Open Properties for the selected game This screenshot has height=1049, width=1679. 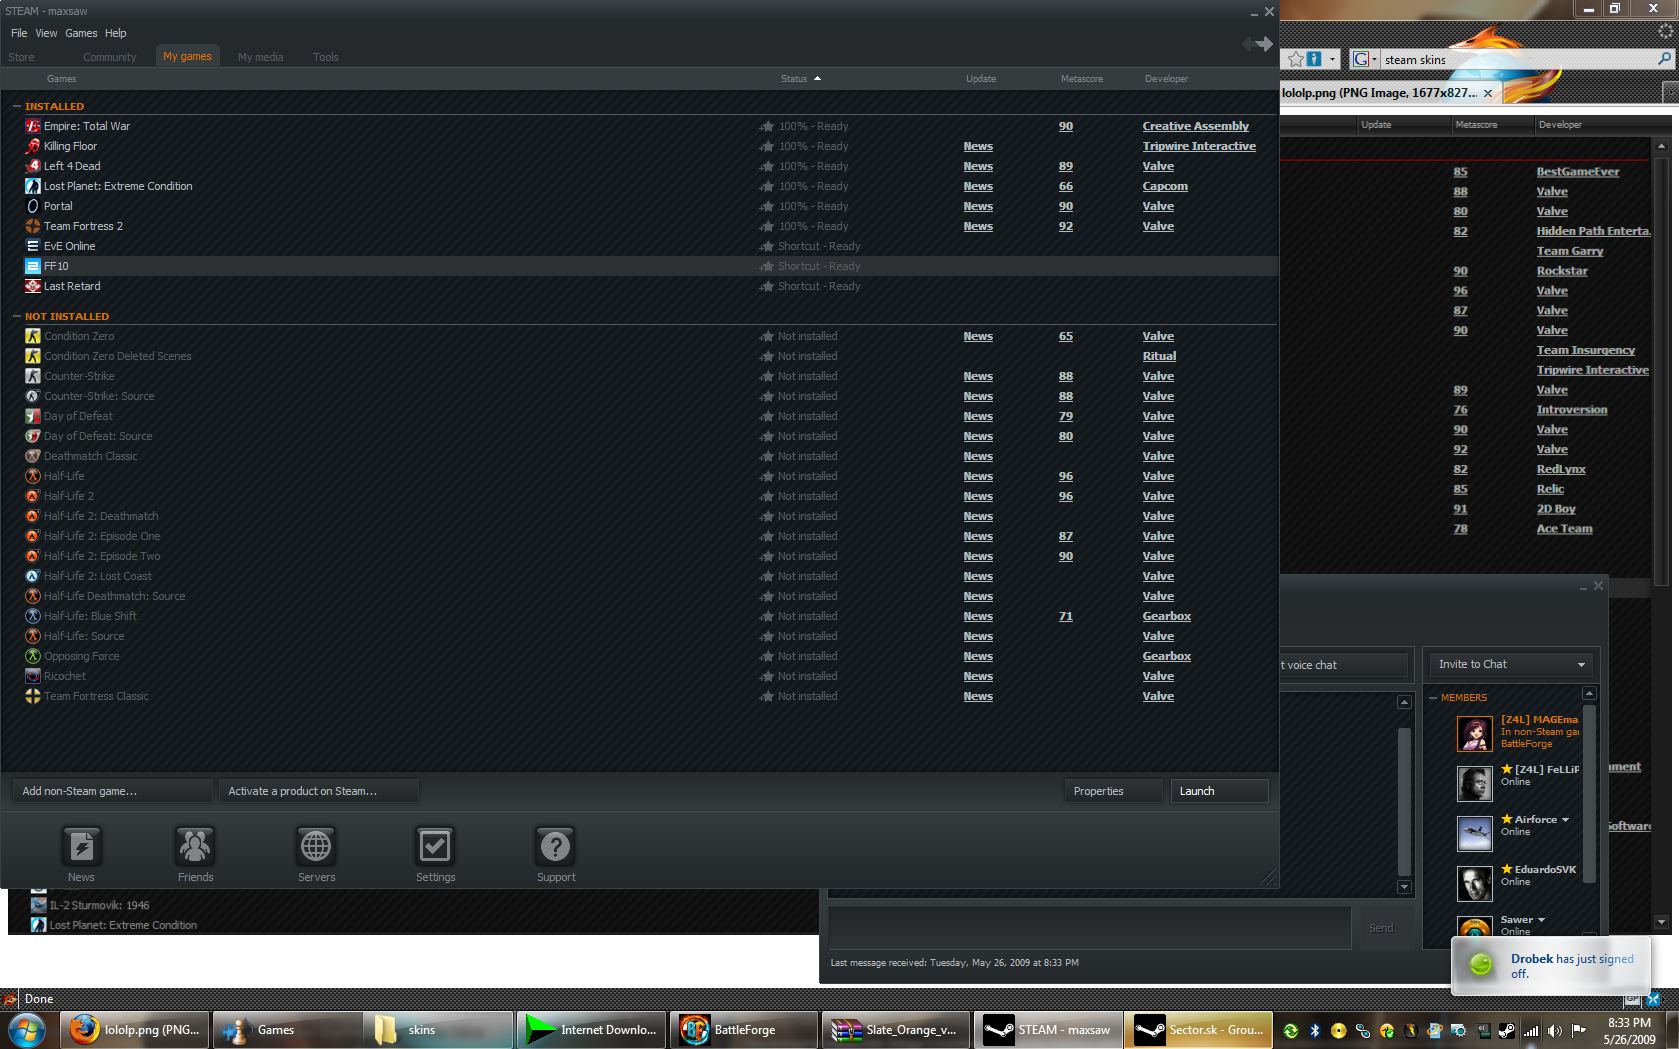[1113, 791]
